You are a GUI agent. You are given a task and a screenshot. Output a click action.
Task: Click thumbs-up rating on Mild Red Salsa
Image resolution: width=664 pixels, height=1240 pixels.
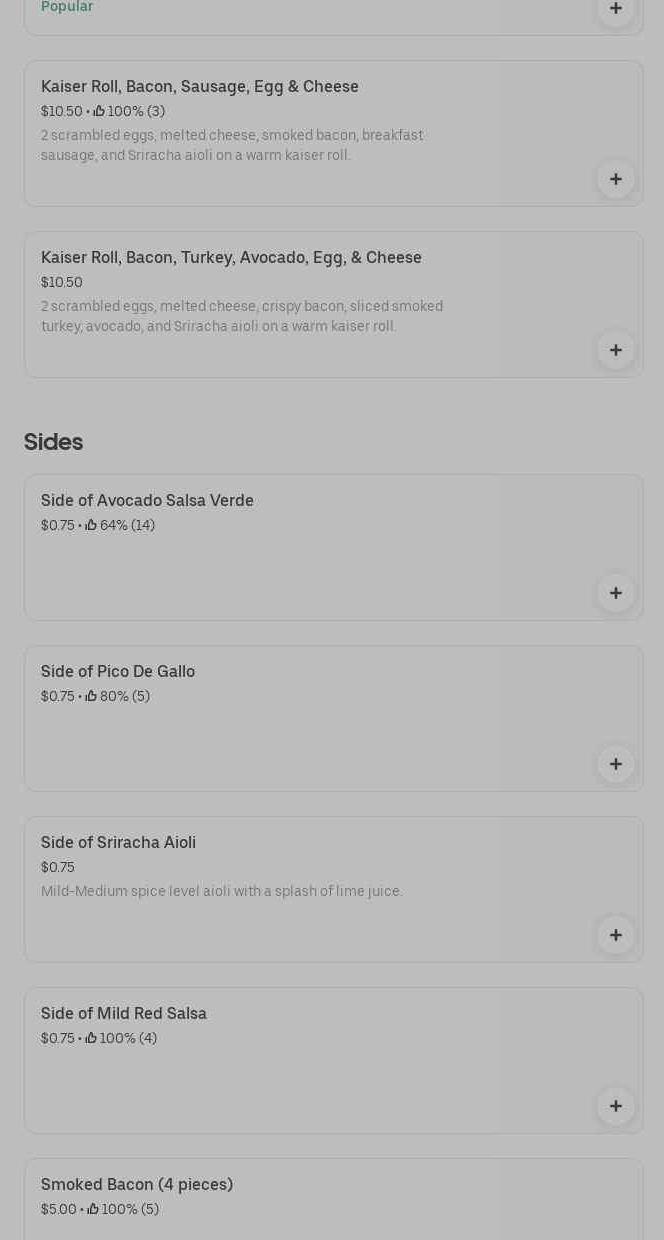pyautogui.click(x=91, y=1038)
